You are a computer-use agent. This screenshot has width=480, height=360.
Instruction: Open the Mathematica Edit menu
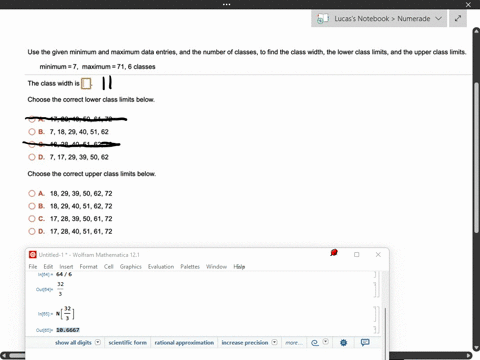pyautogui.click(x=48, y=267)
